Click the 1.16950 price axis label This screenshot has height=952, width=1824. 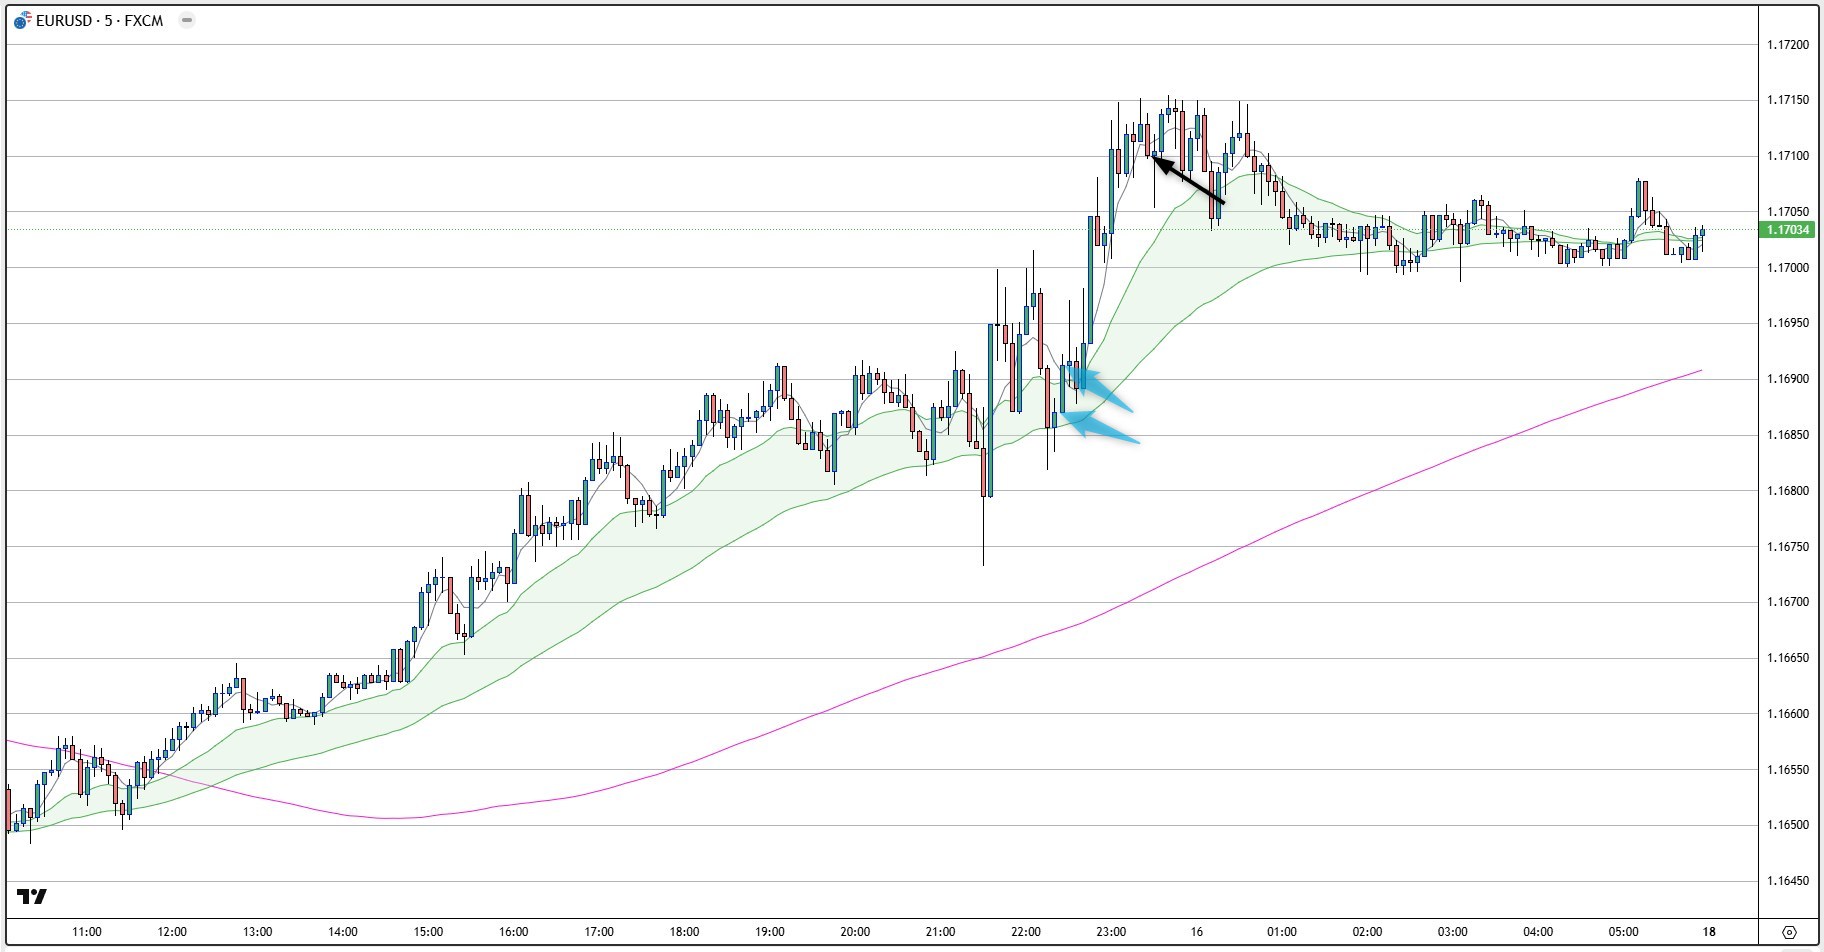pos(1788,323)
